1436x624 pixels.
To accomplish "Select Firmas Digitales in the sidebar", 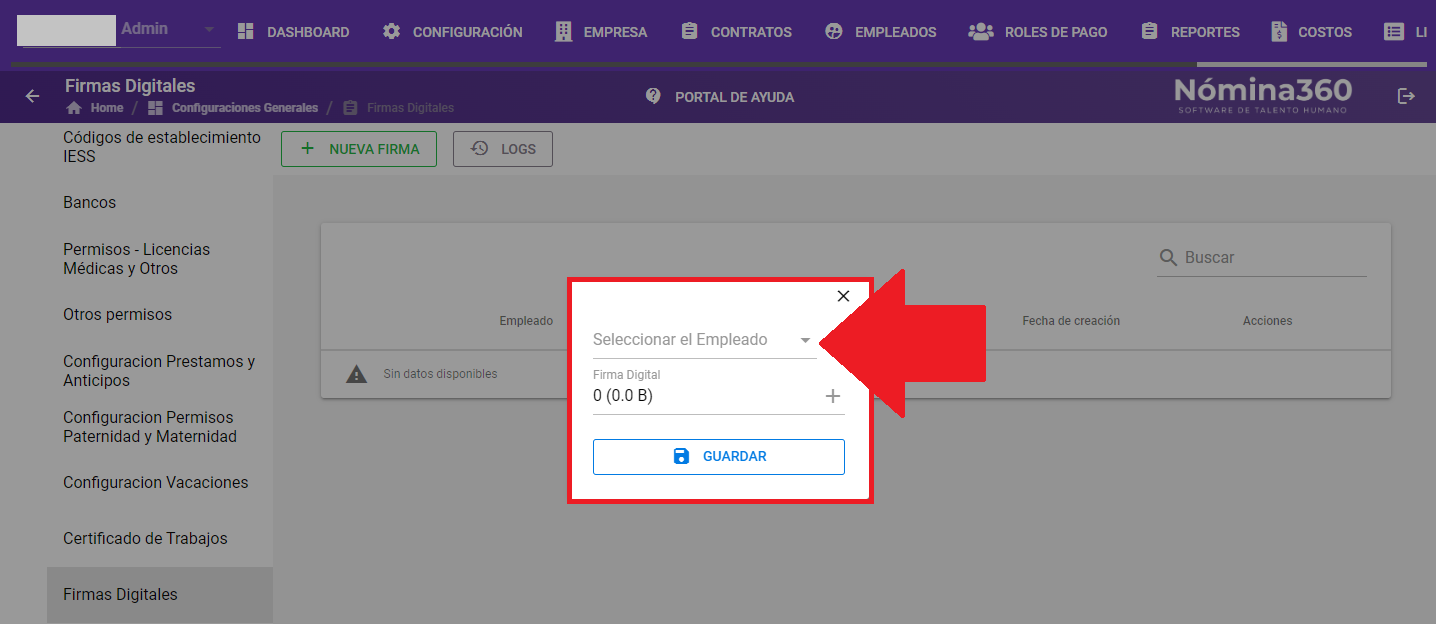I will pyautogui.click(x=160, y=595).
